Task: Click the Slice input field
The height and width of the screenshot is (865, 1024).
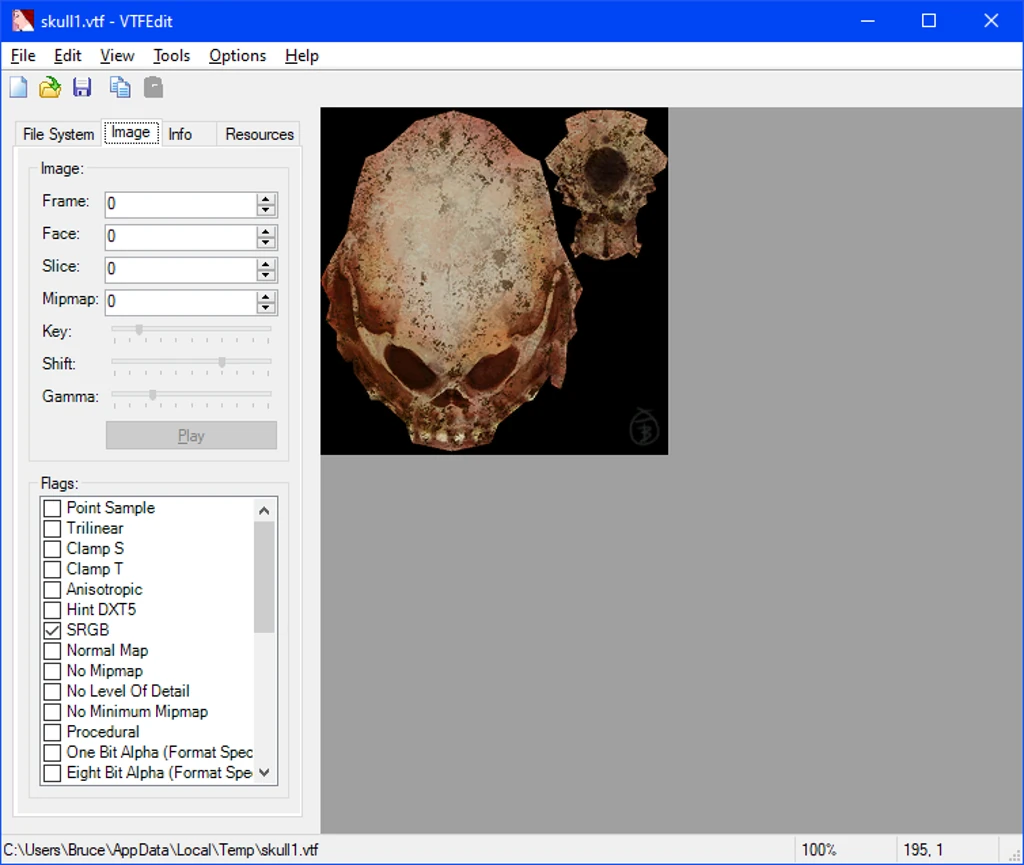Action: coord(182,269)
